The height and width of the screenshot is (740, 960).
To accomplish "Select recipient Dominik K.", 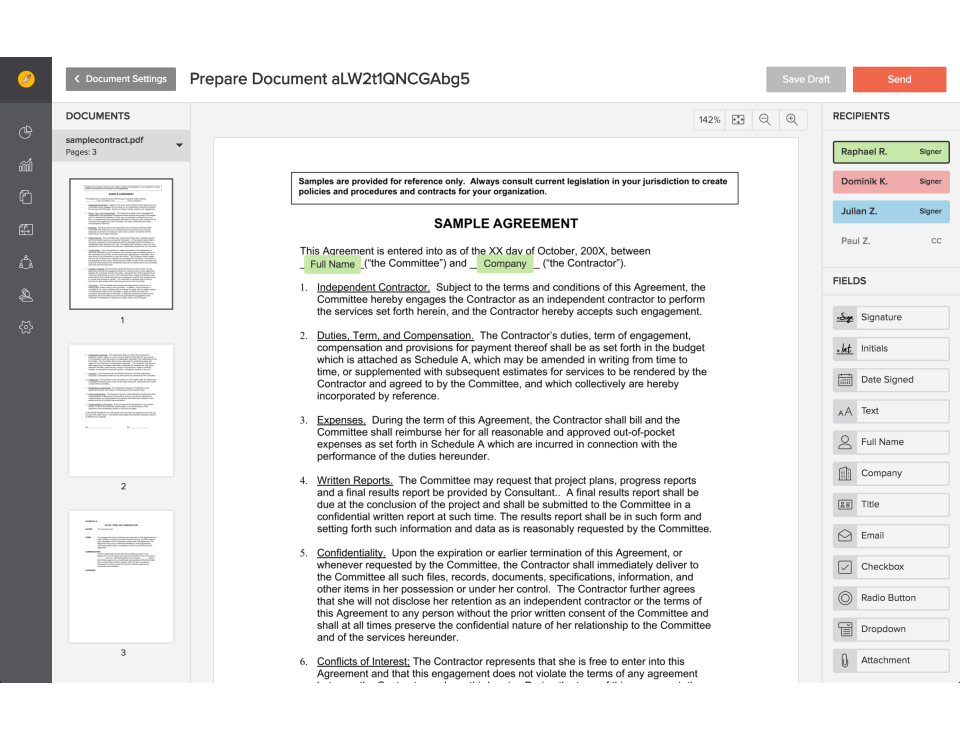I will click(891, 182).
